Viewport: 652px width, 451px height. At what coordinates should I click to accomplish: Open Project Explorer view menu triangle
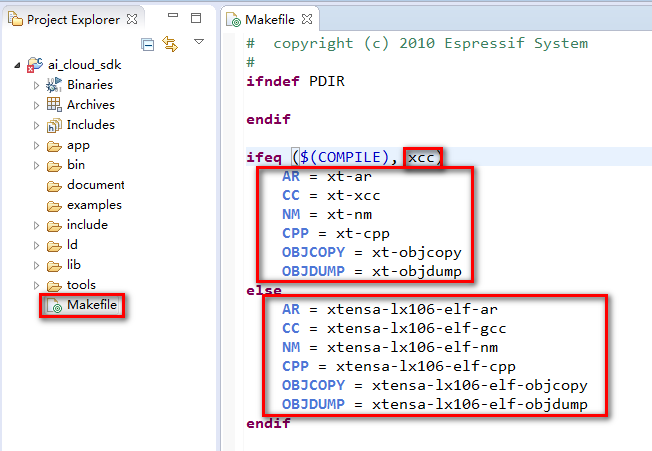tap(199, 42)
